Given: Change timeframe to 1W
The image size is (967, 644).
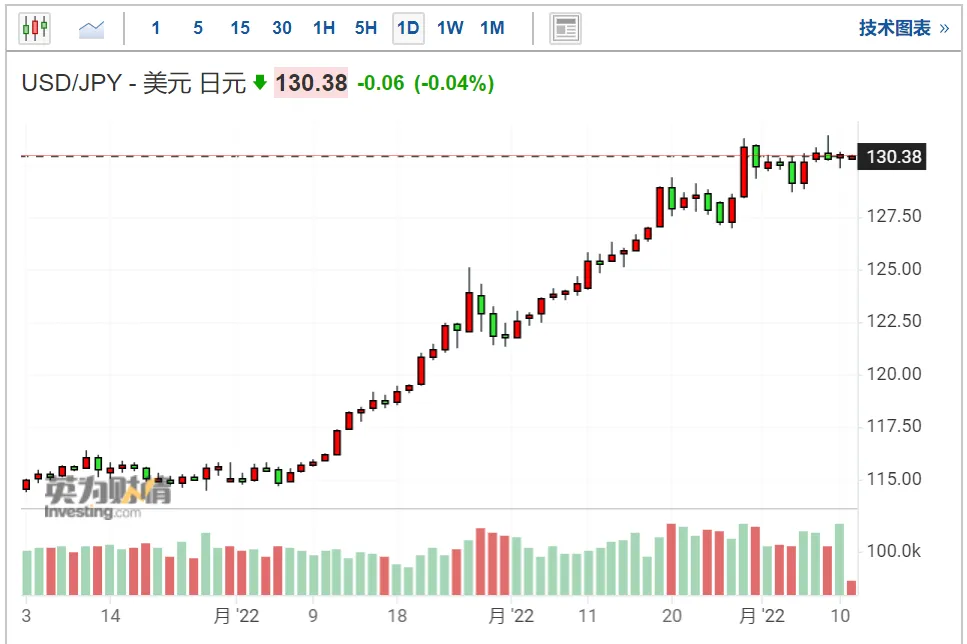Looking at the screenshot, I should [450, 28].
